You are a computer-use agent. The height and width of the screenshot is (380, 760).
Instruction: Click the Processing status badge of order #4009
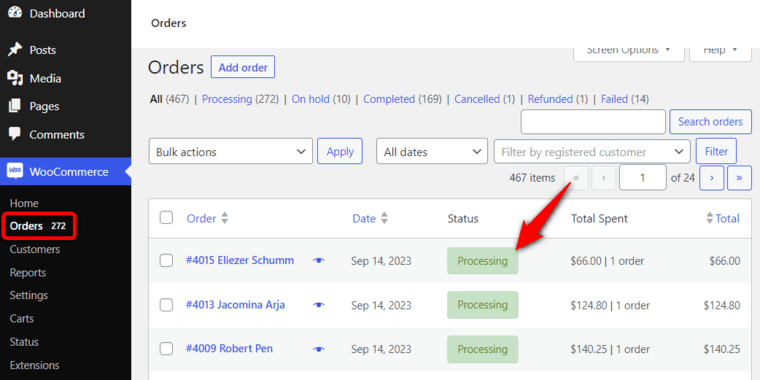tap(482, 349)
